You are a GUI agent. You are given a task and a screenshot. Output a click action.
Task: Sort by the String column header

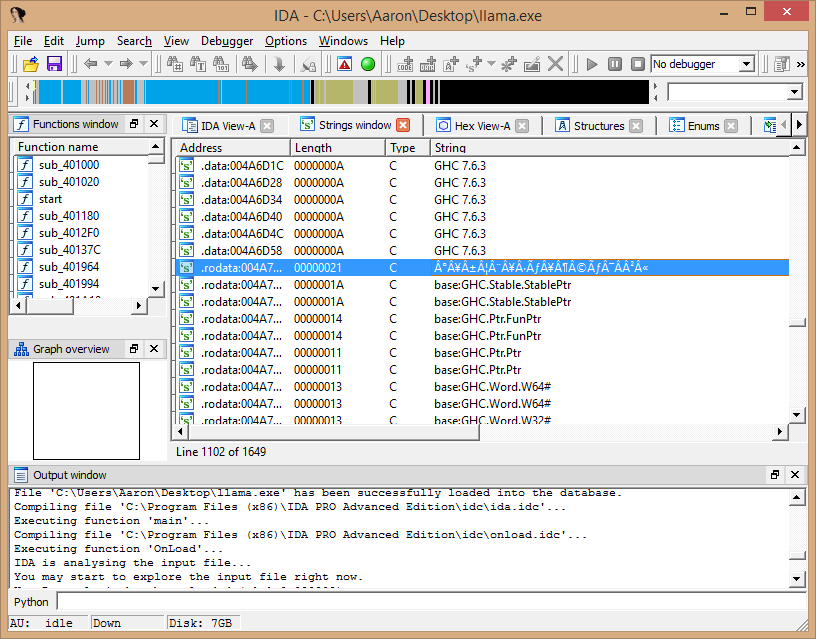[609, 148]
